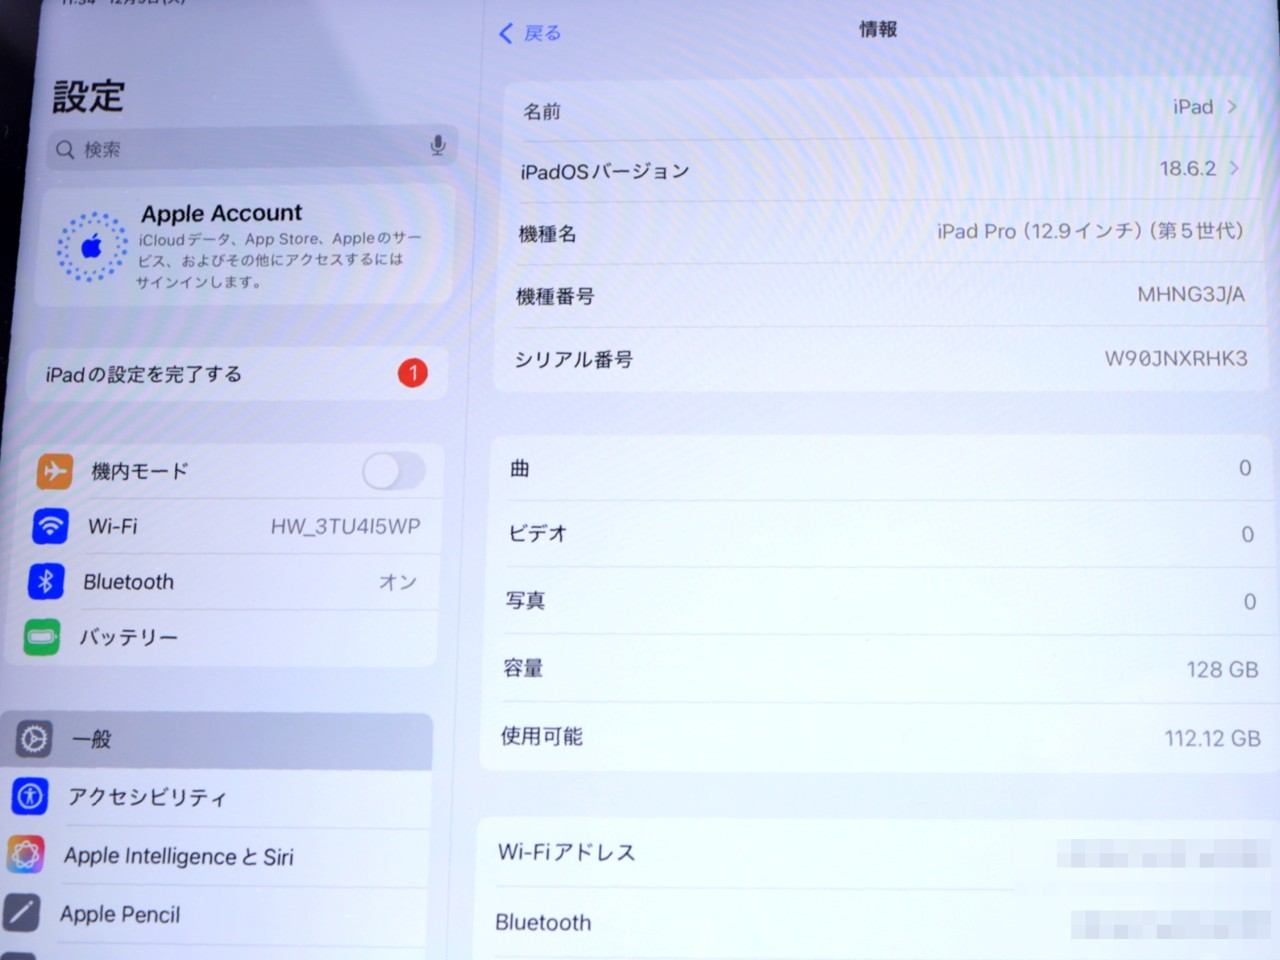This screenshot has height=960, width=1280.
Task: Tap the green Battery icon
Action: pyautogui.click(x=42, y=637)
